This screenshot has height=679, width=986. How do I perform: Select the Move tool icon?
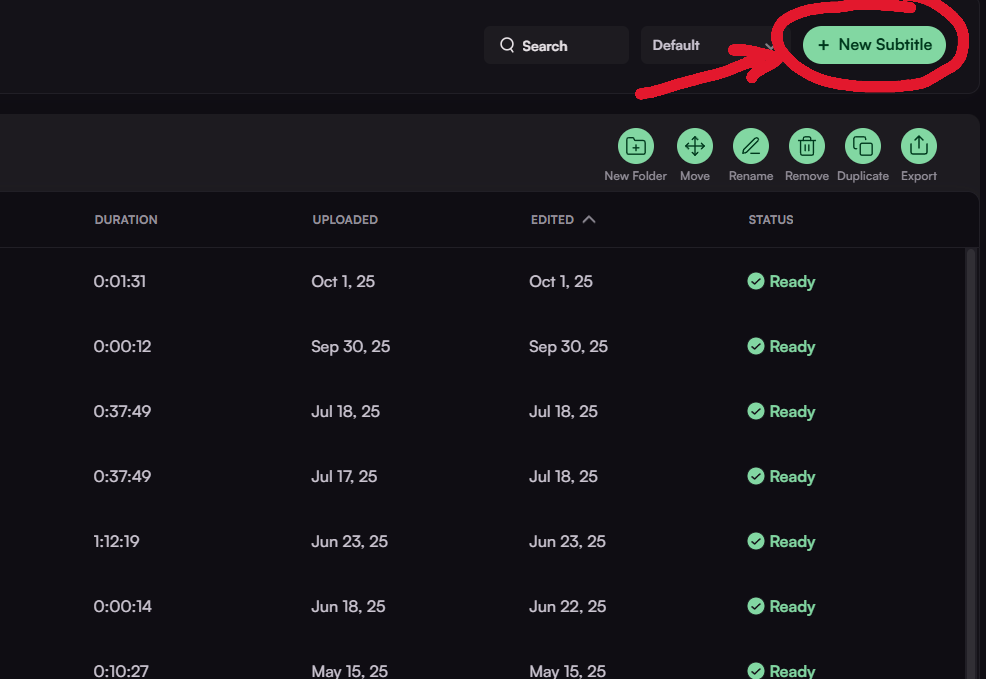point(694,147)
